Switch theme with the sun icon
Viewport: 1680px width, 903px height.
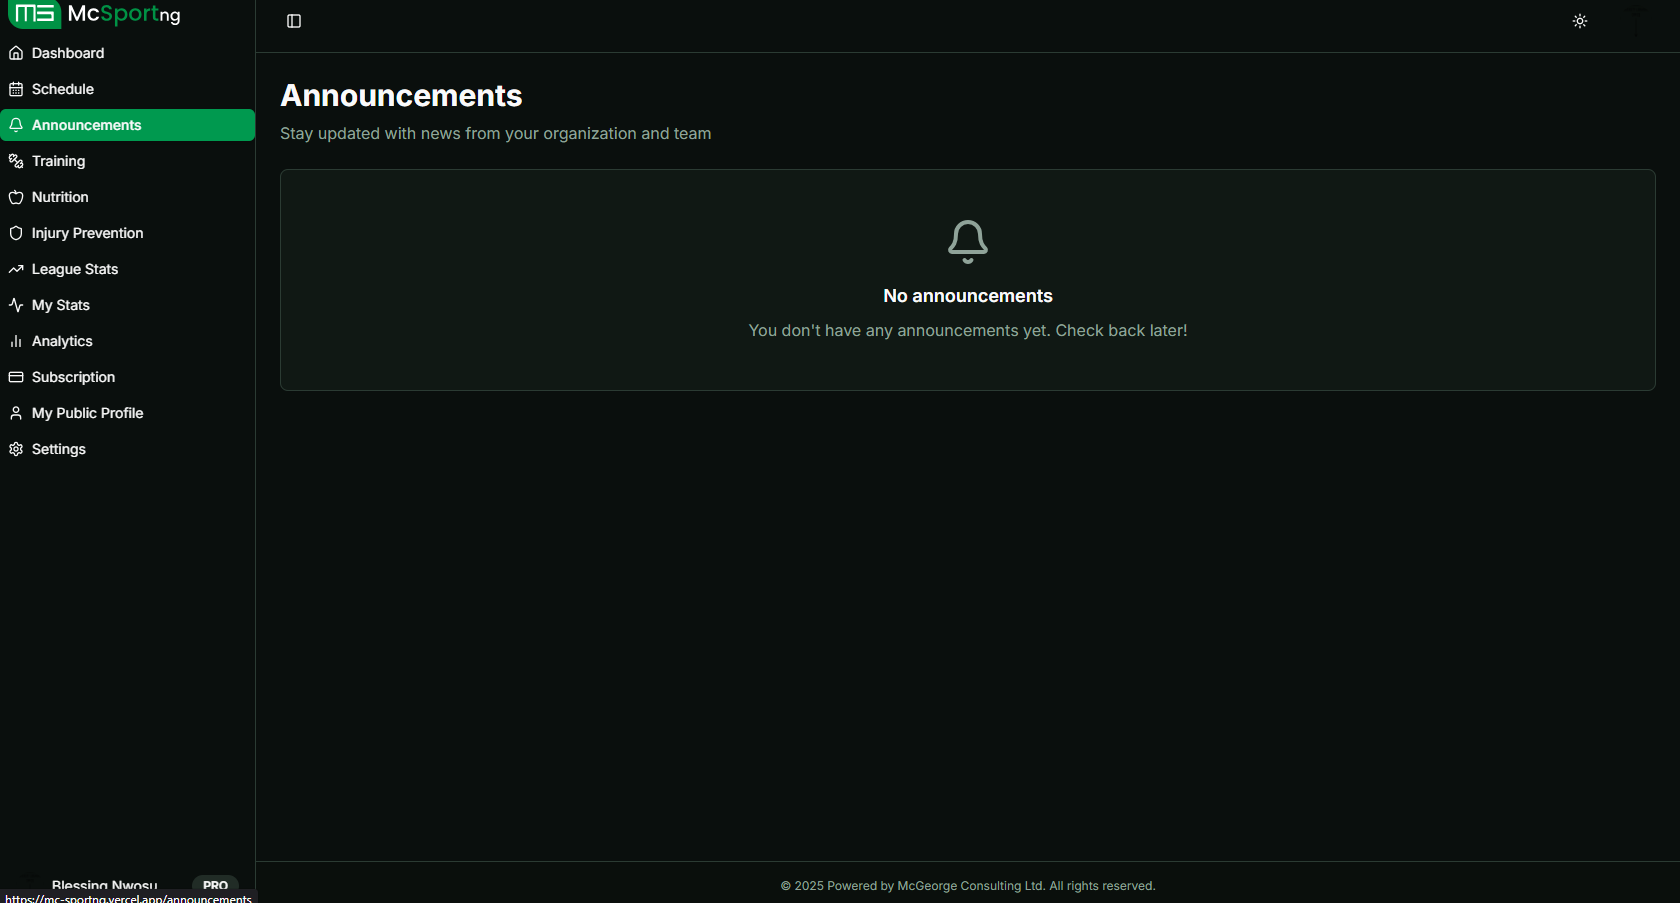click(1580, 21)
